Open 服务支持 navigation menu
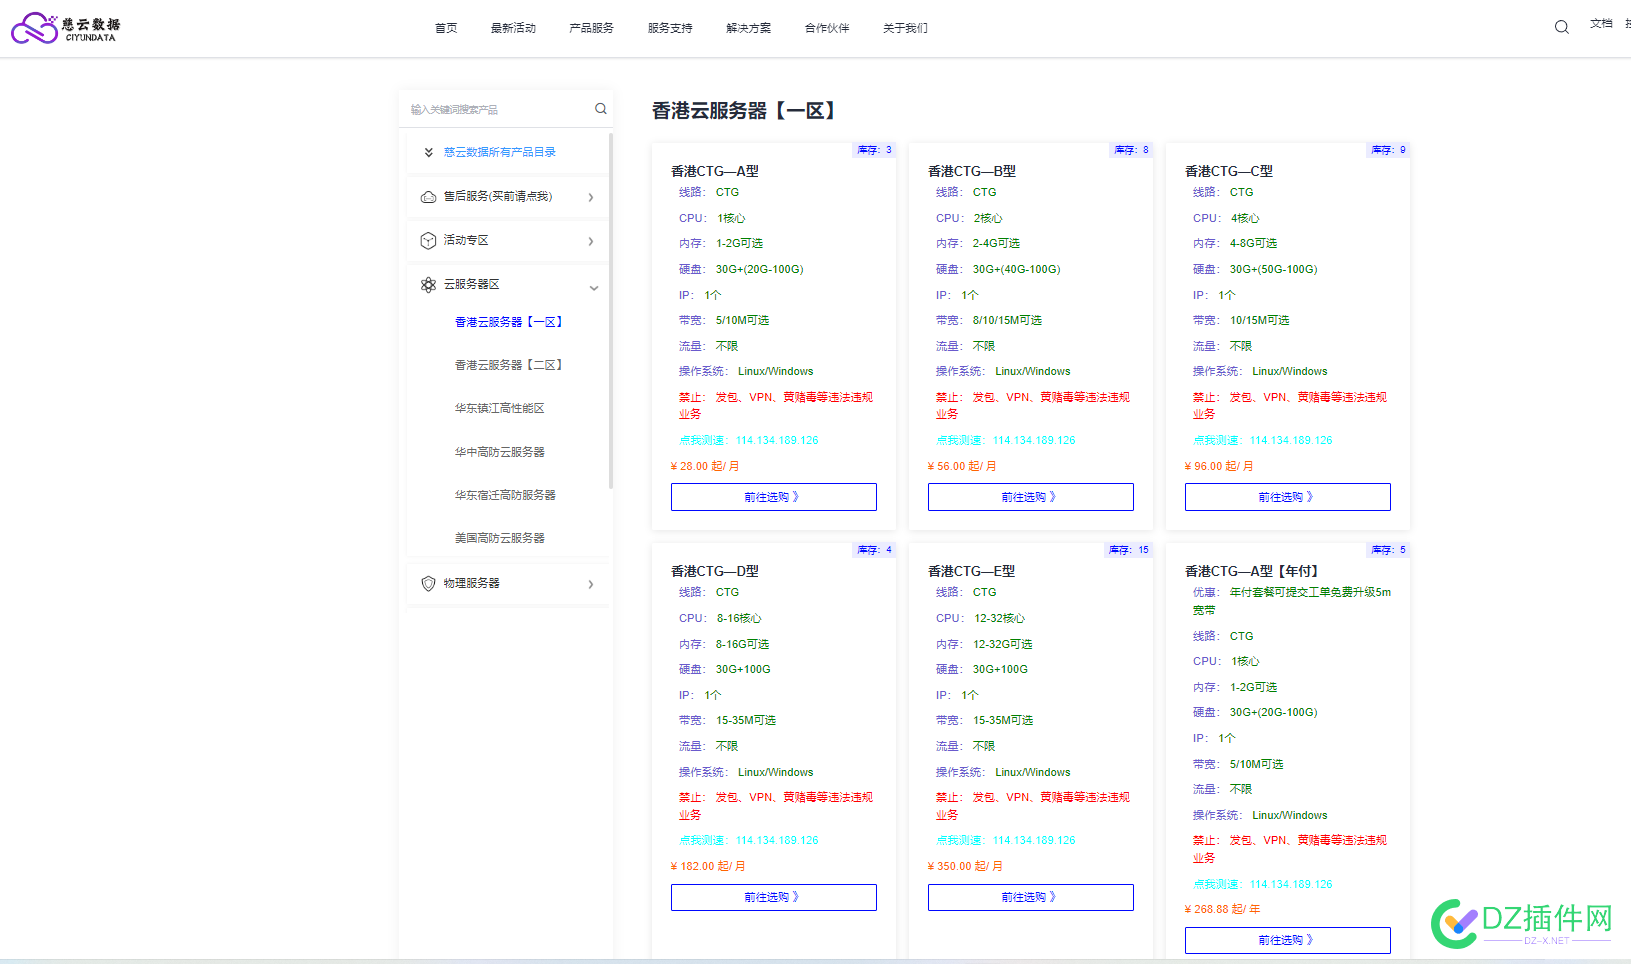 670,28
